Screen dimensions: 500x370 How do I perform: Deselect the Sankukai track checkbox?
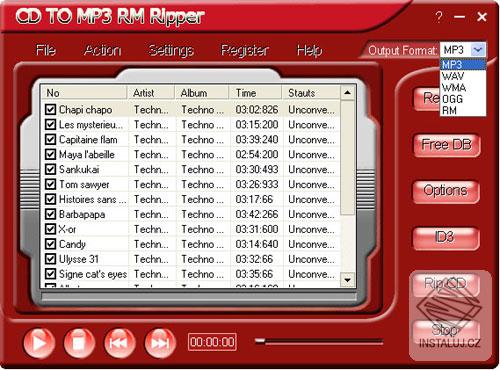(x=50, y=169)
